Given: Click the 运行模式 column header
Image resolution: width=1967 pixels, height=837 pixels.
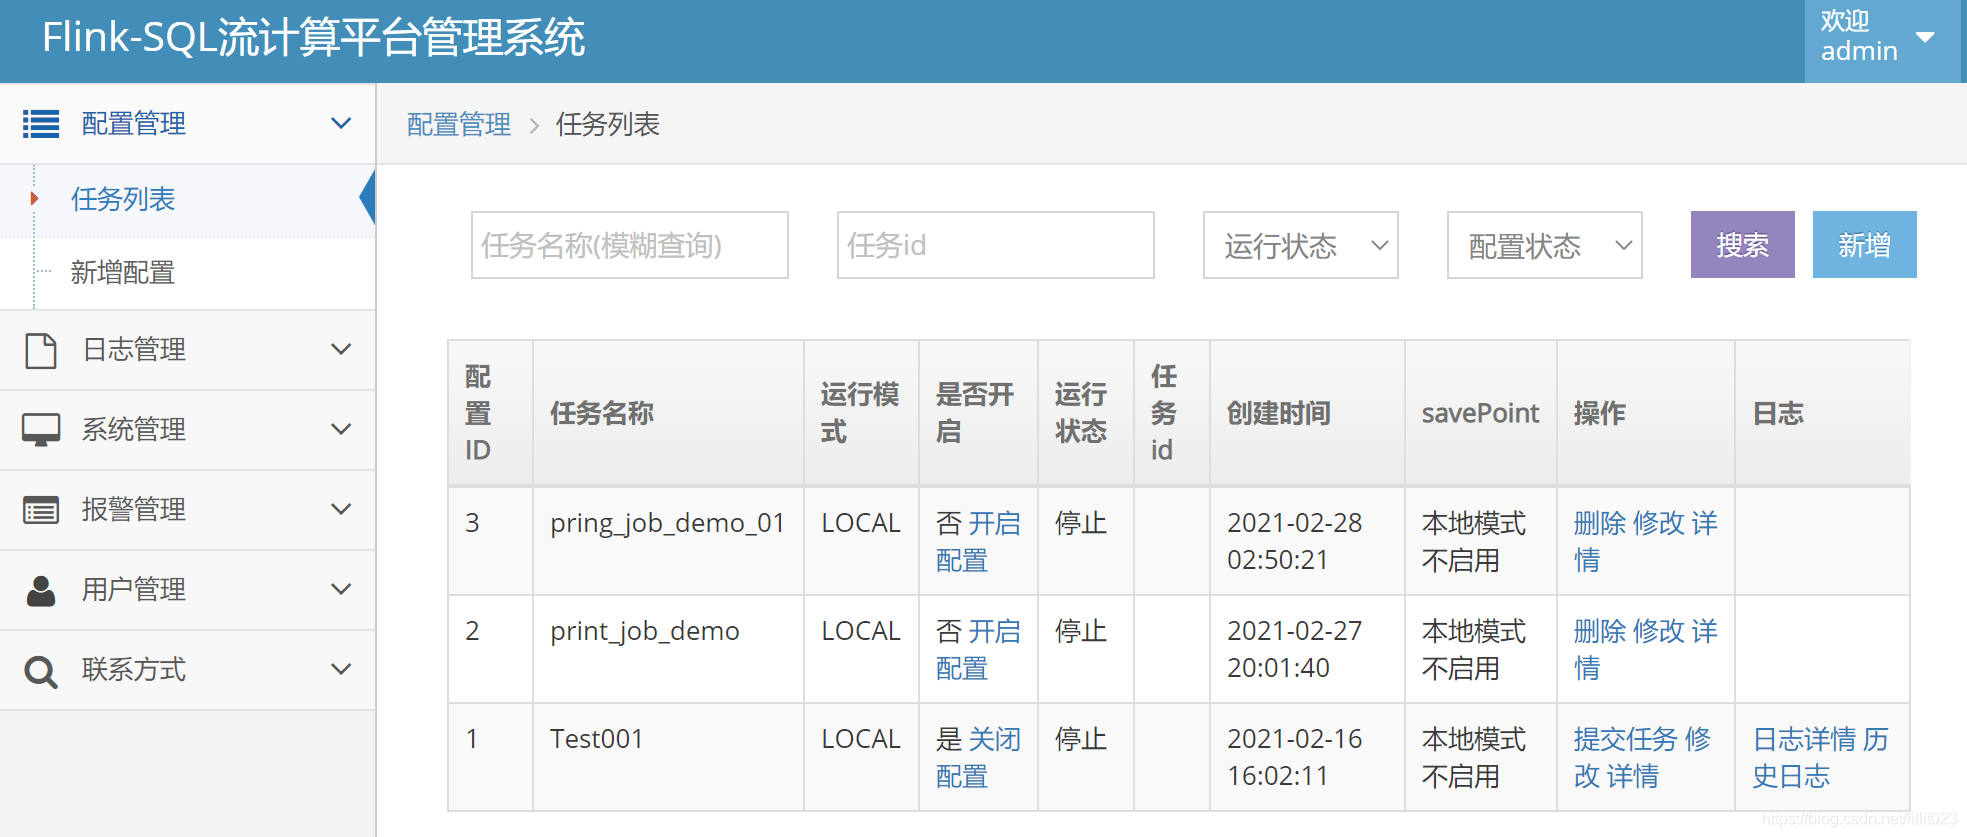Looking at the screenshot, I should pyautogui.click(x=860, y=414).
